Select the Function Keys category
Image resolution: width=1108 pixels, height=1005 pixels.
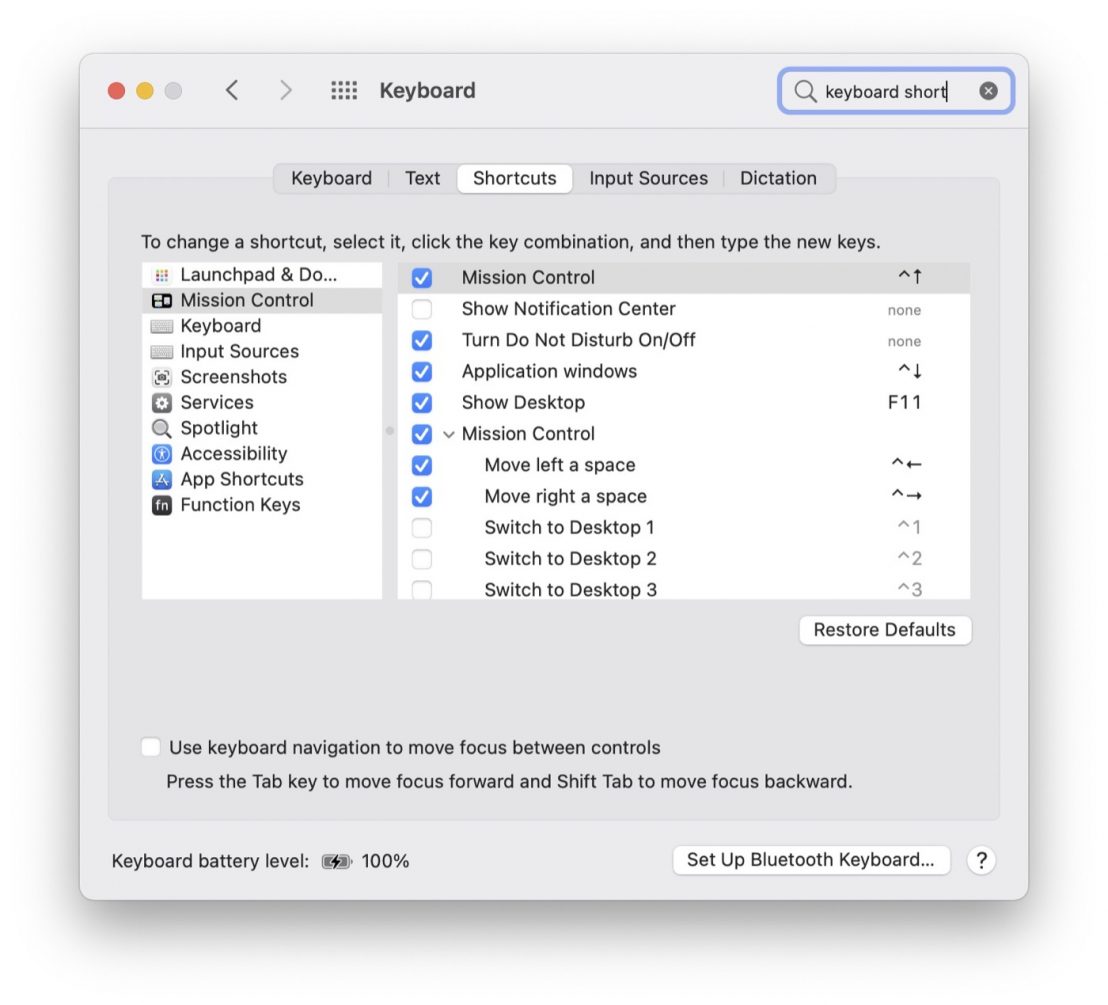pos(239,505)
